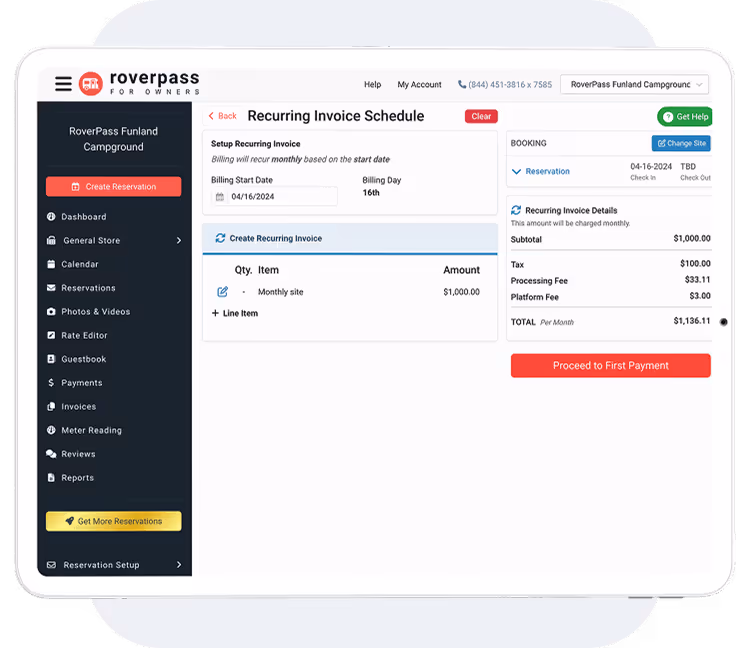Click the Dashboard gauge icon

coord(51,217)
